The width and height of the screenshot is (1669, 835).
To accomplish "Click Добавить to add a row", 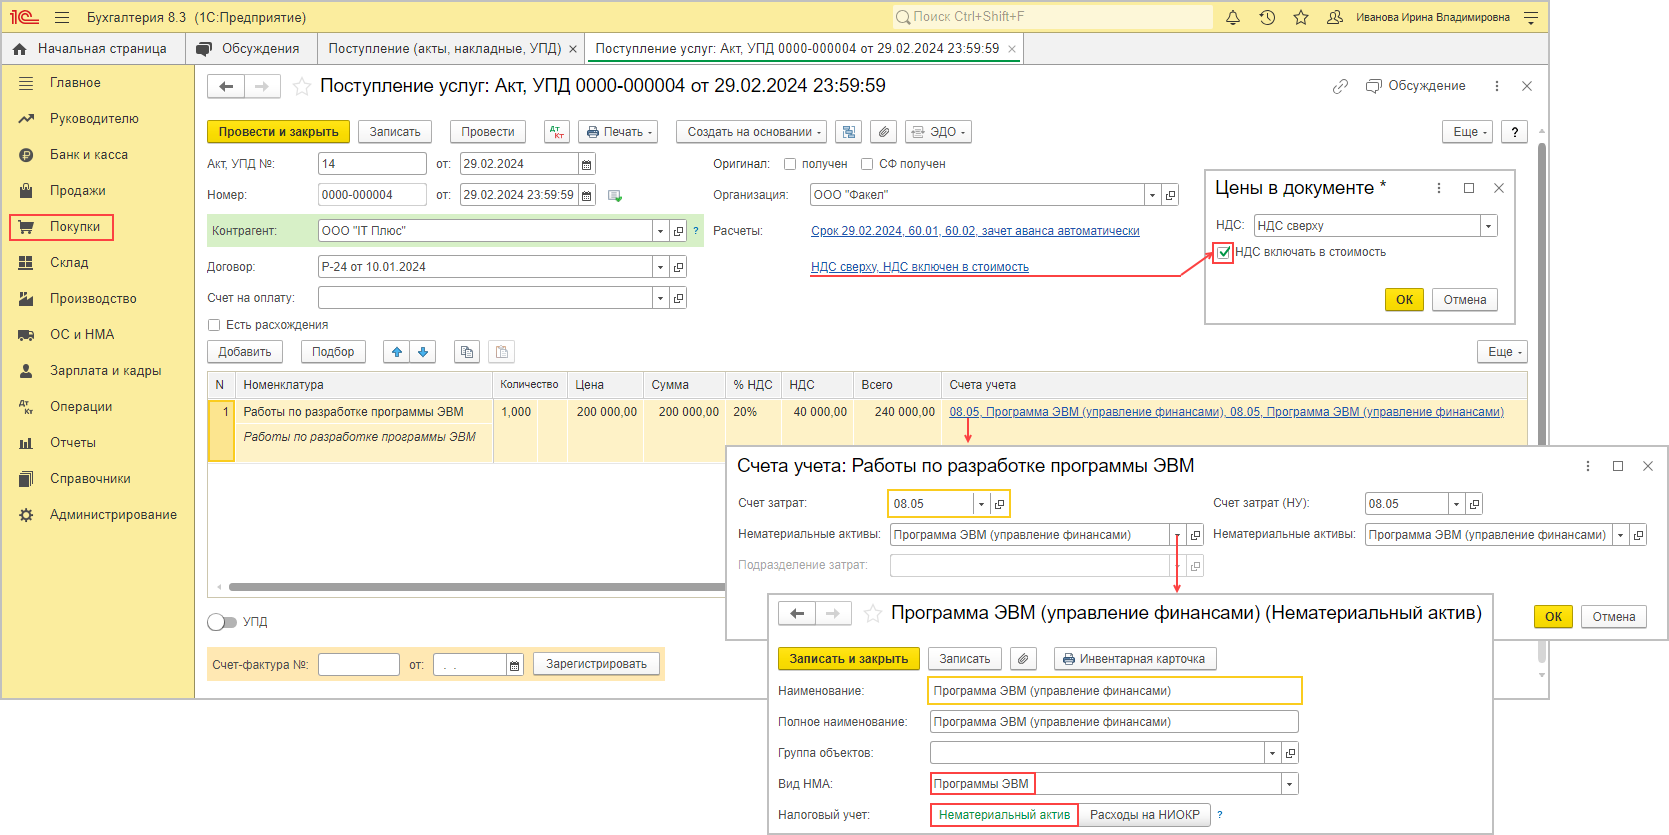I will (x=245, y=352).
